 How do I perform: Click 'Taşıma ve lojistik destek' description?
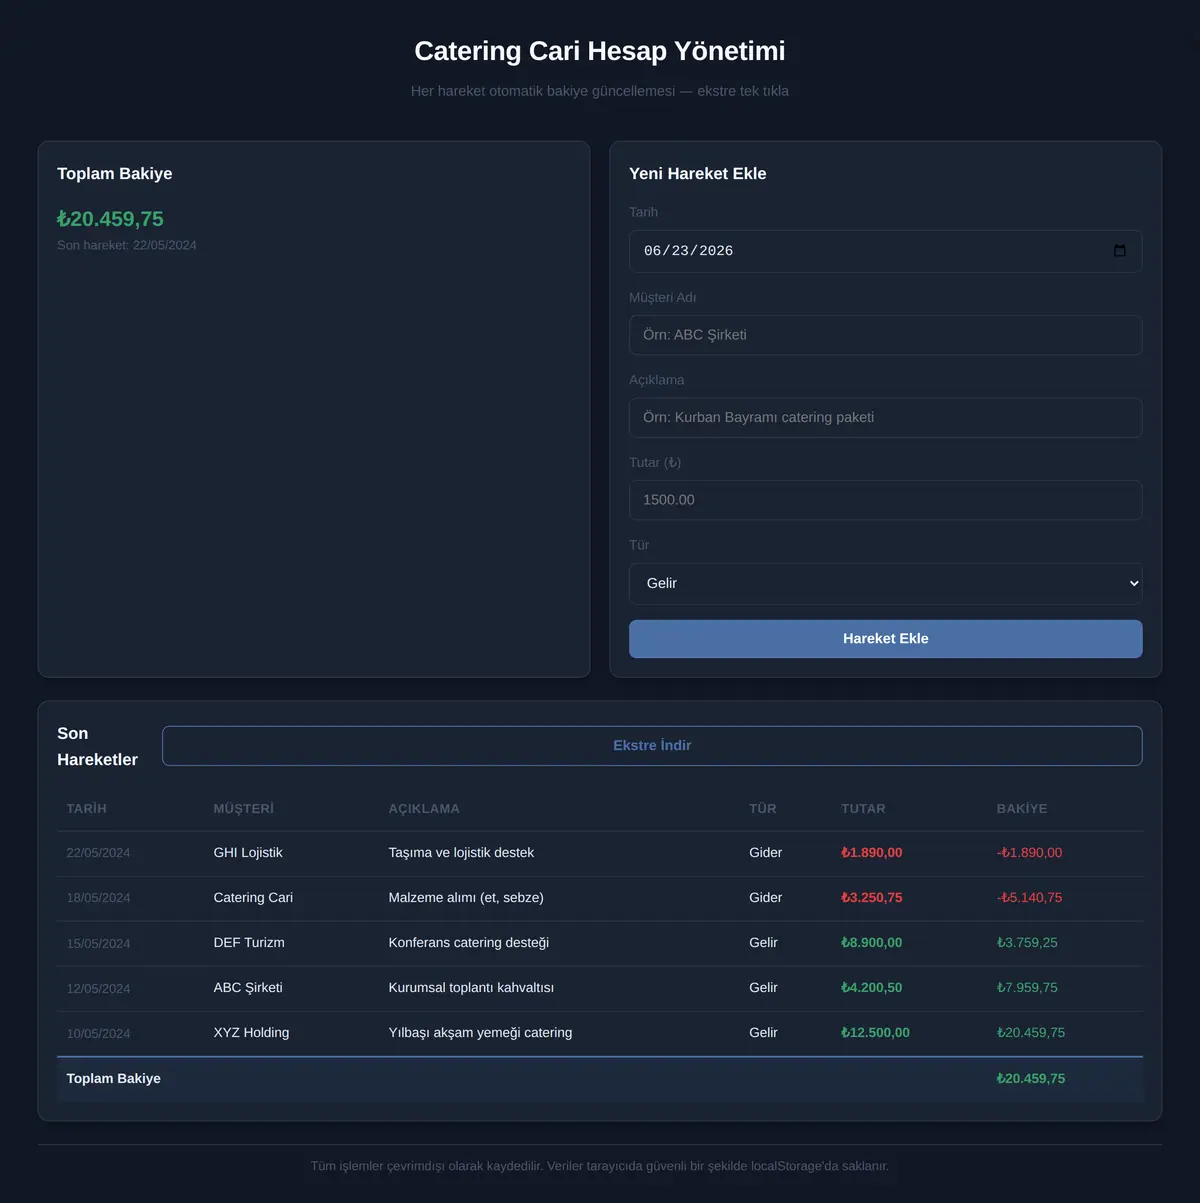[x=461, y=853]
